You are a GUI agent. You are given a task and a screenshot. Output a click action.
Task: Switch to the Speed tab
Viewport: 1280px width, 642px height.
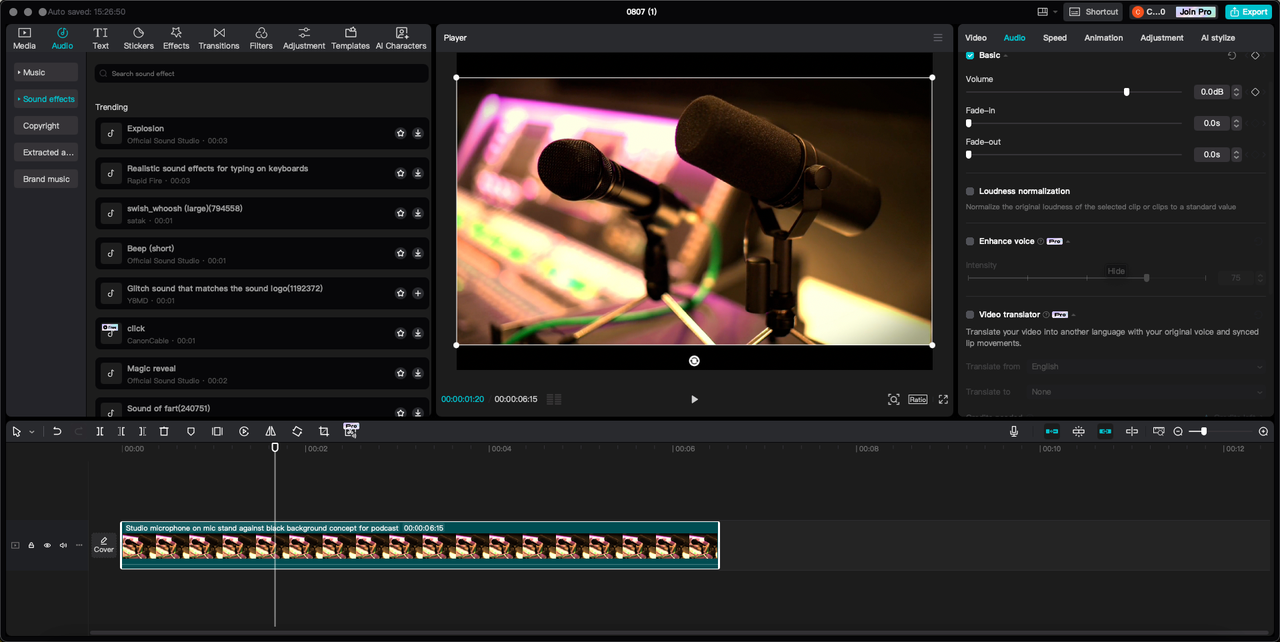click(1055, 38)
